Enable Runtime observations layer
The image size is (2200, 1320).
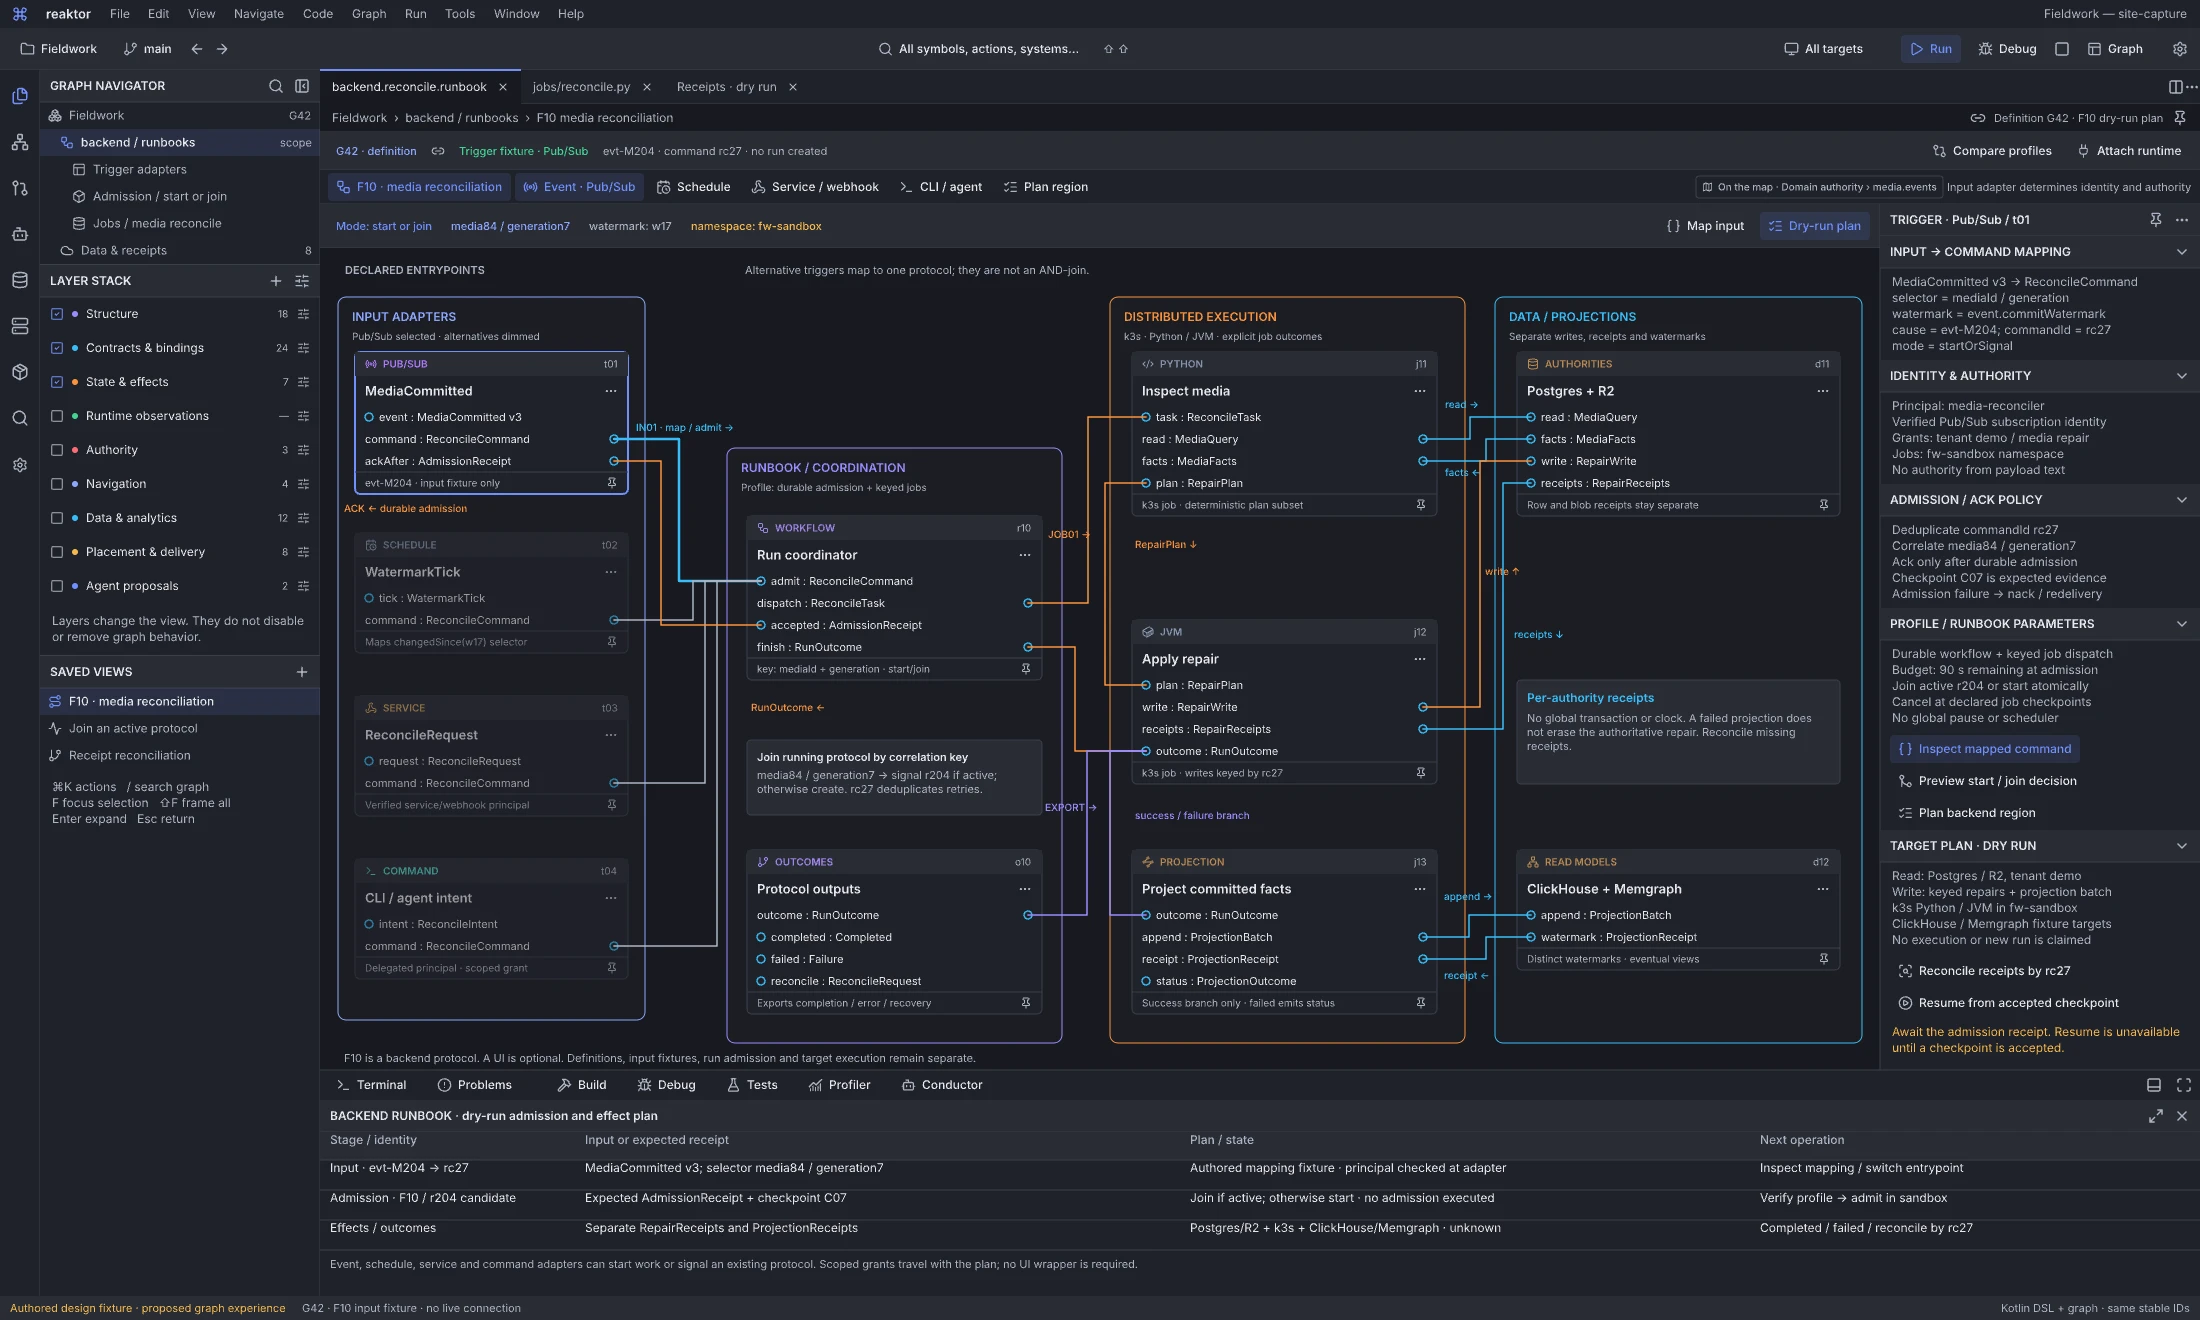[x=57, y=416]
